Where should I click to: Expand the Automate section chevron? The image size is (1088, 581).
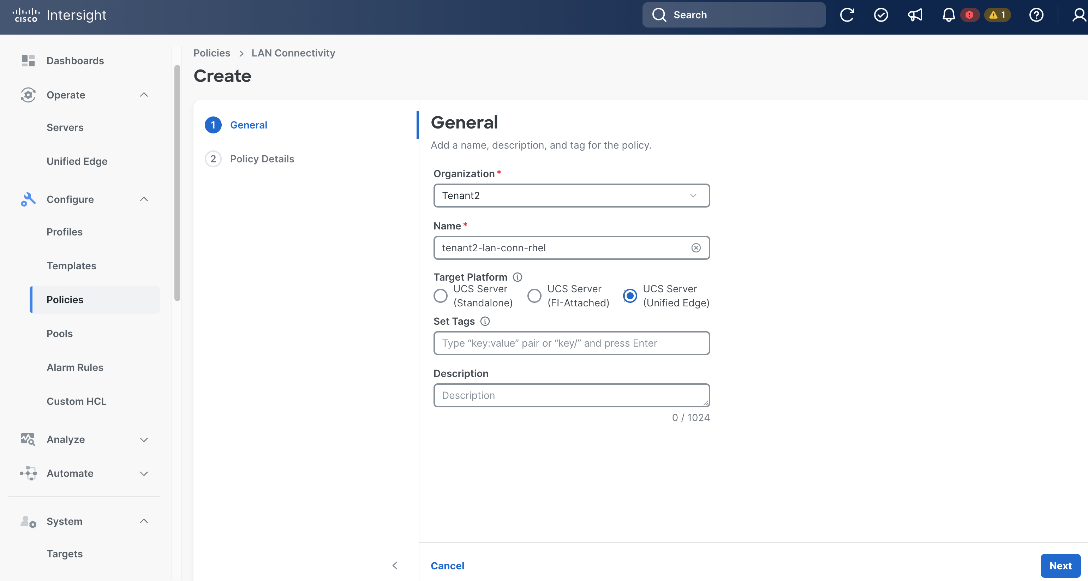point(144,473)
